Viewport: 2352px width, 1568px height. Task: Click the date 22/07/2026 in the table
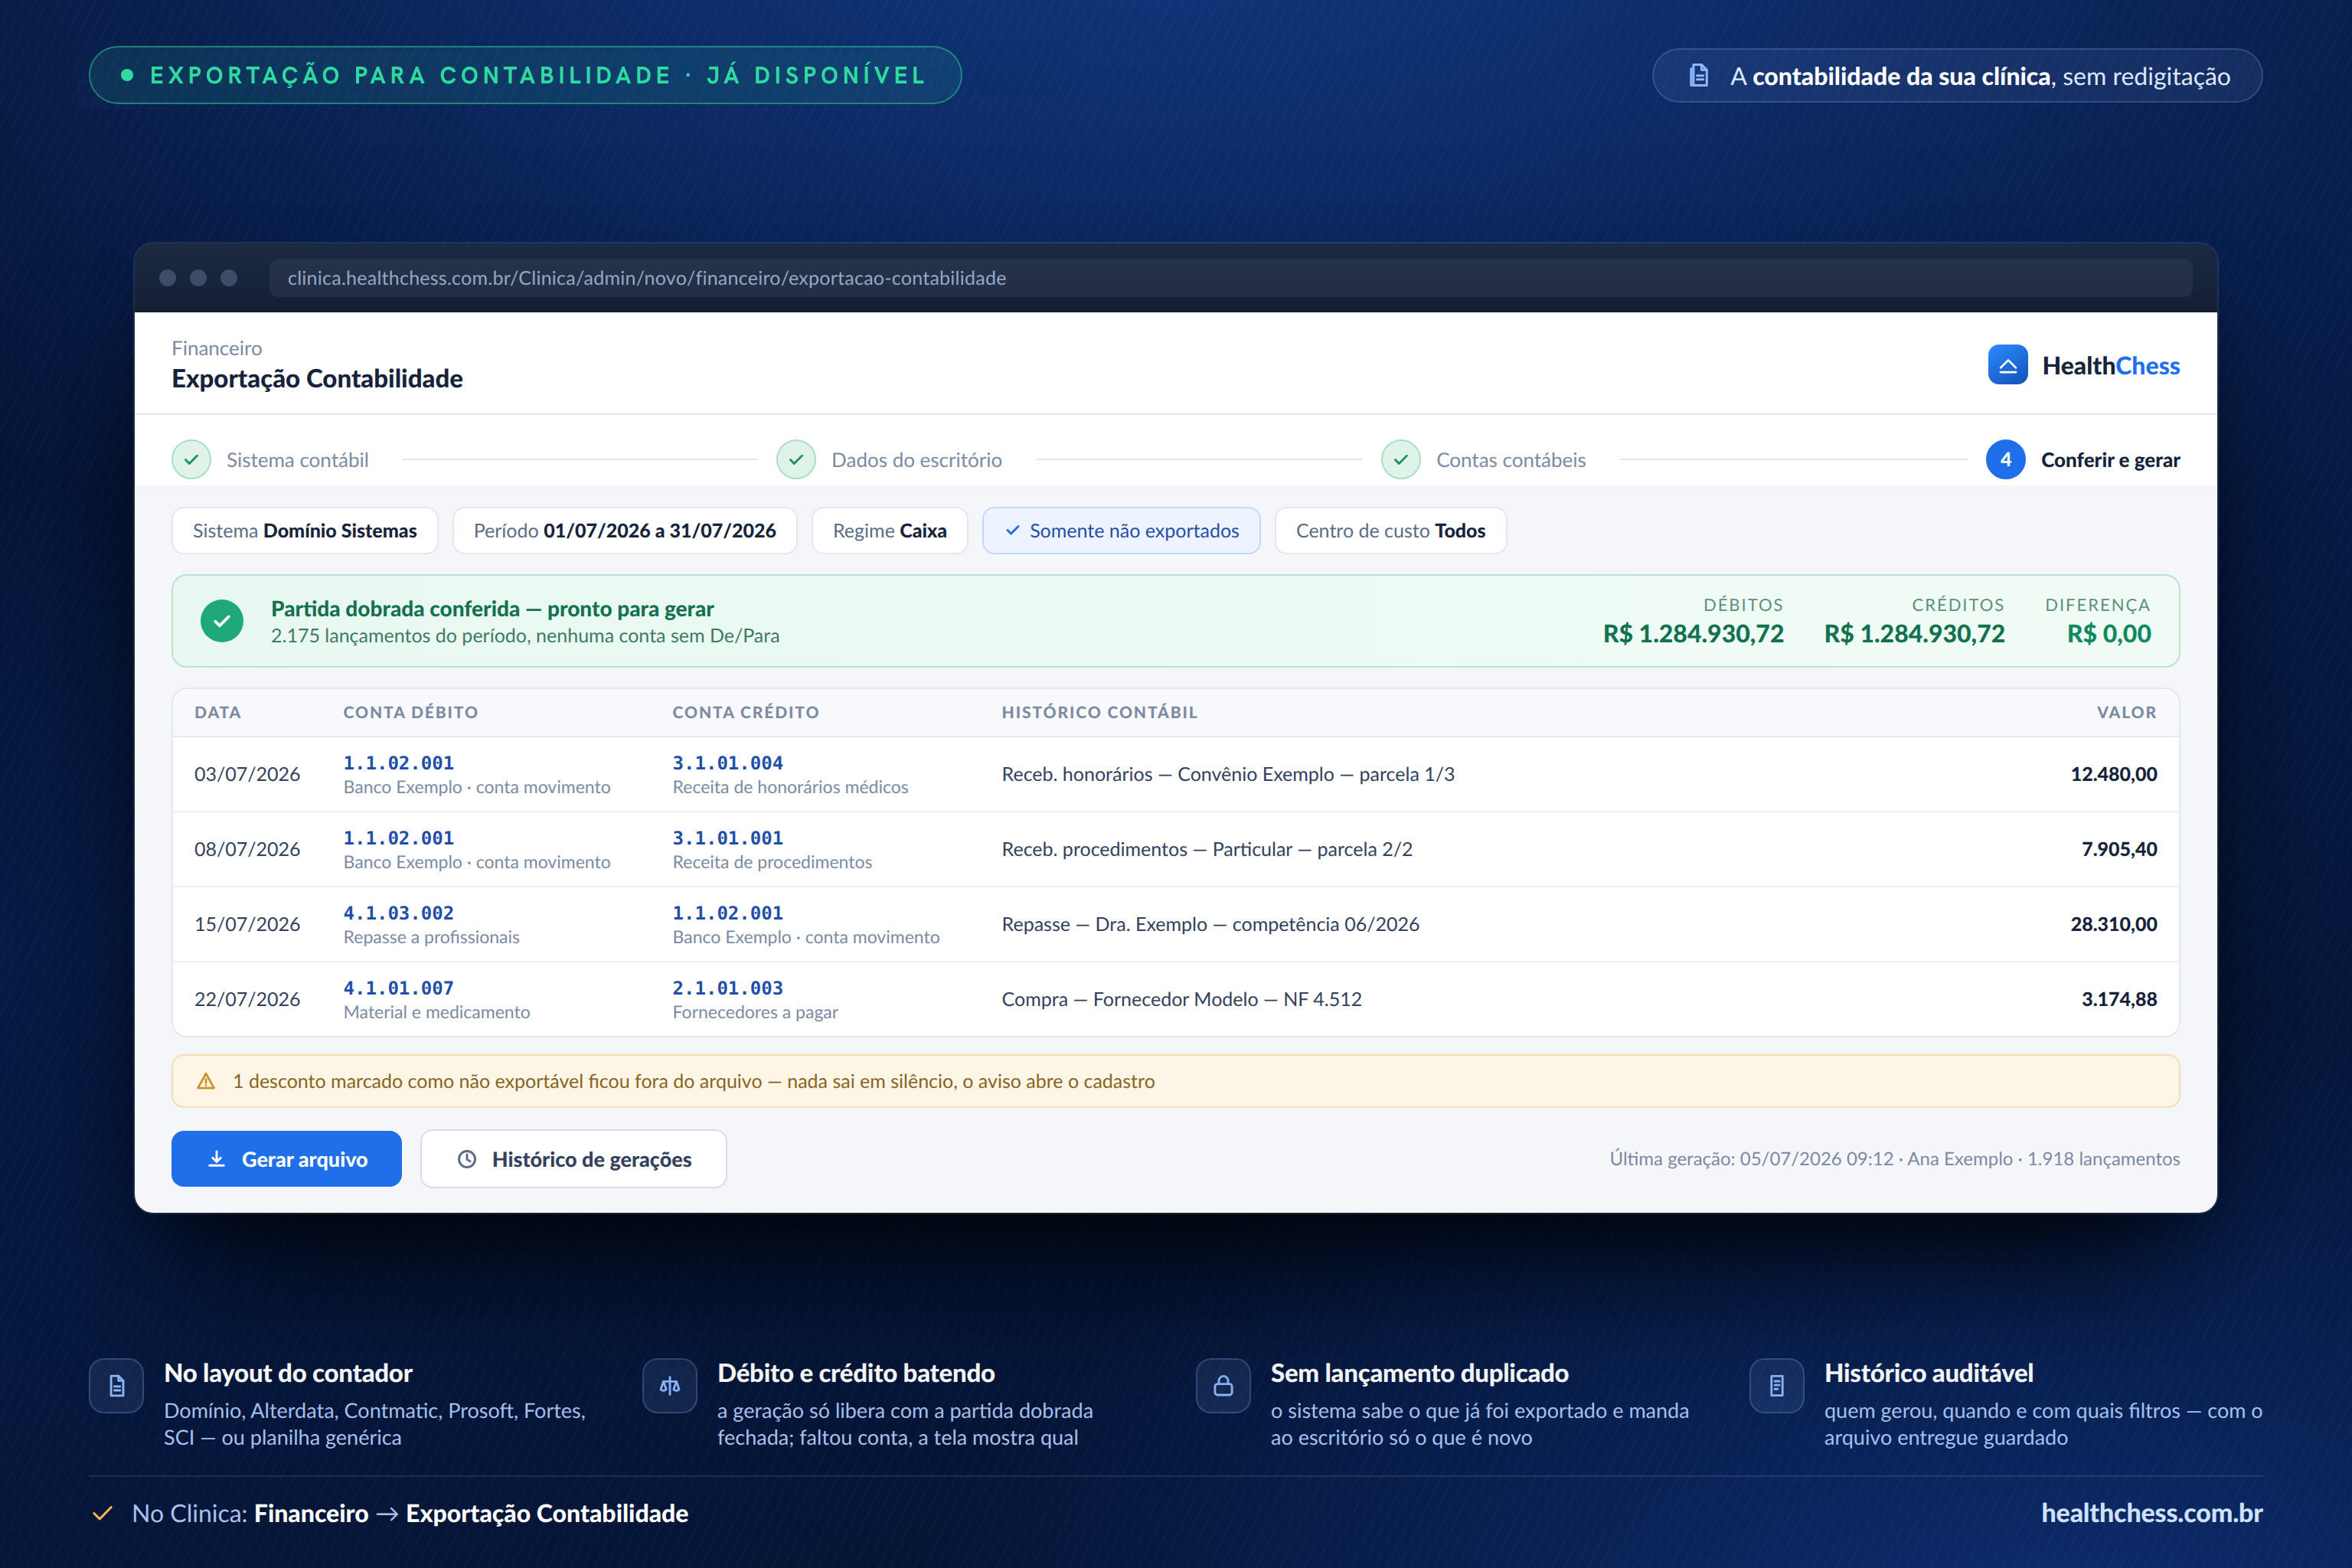click(247, 999)
